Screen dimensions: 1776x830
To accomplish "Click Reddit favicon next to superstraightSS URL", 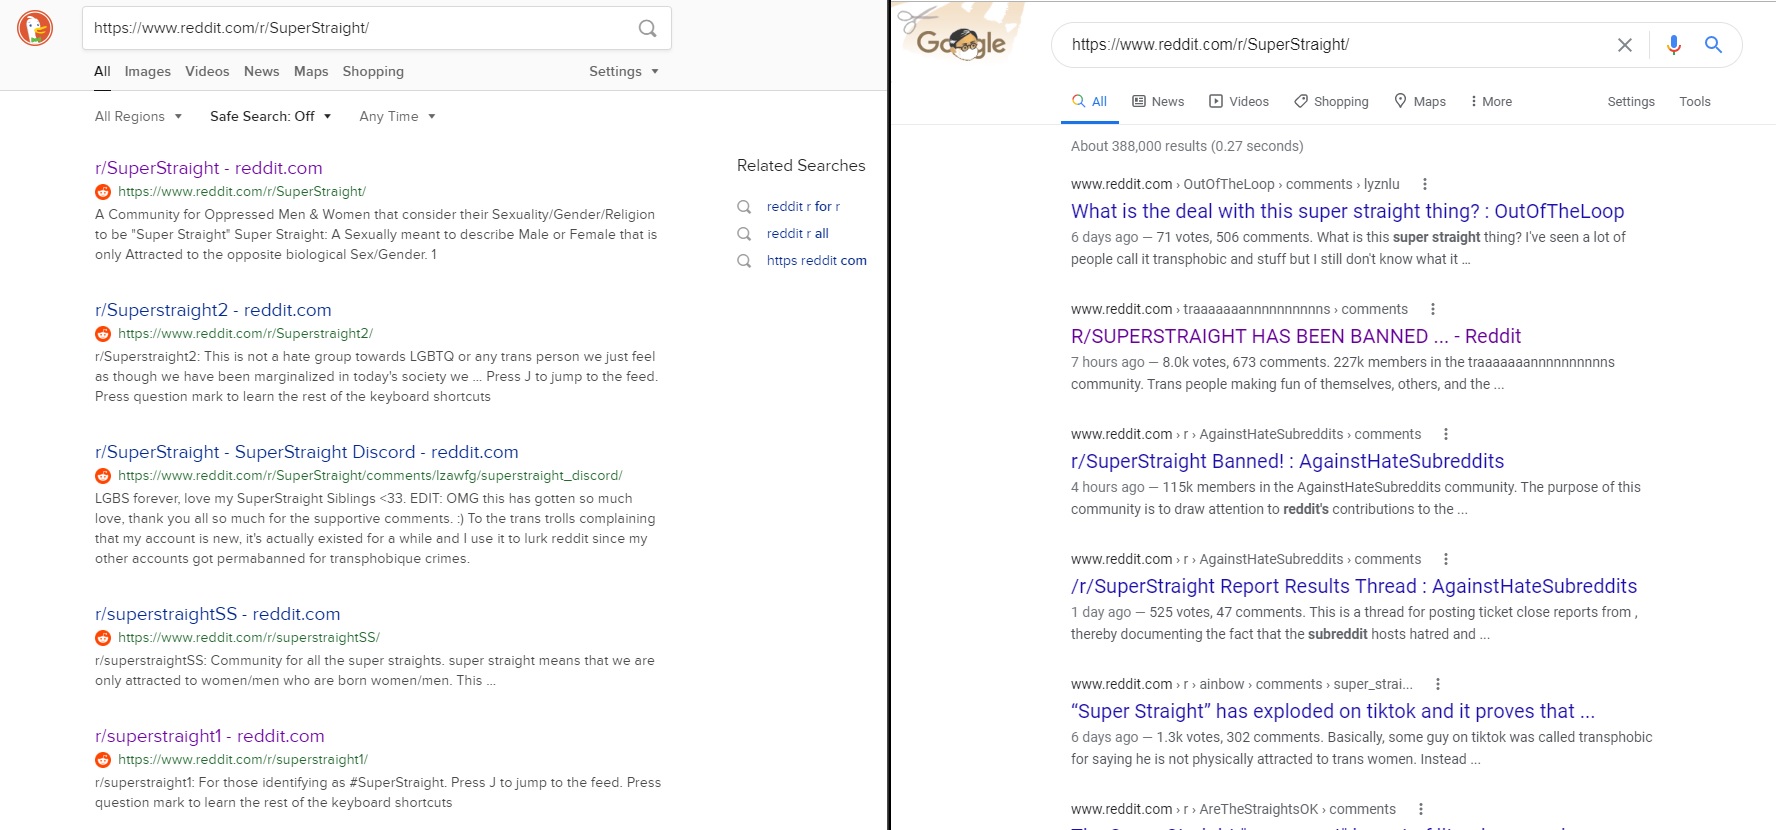I will pyautogui.click(x=103, y=638).
